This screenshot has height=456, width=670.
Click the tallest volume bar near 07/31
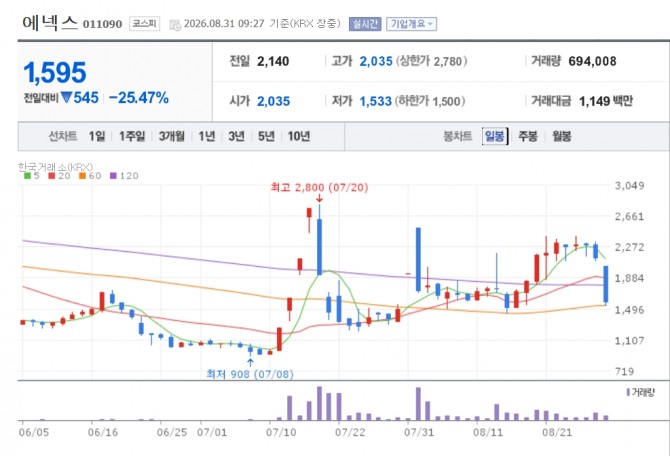(x=418, y=404)
